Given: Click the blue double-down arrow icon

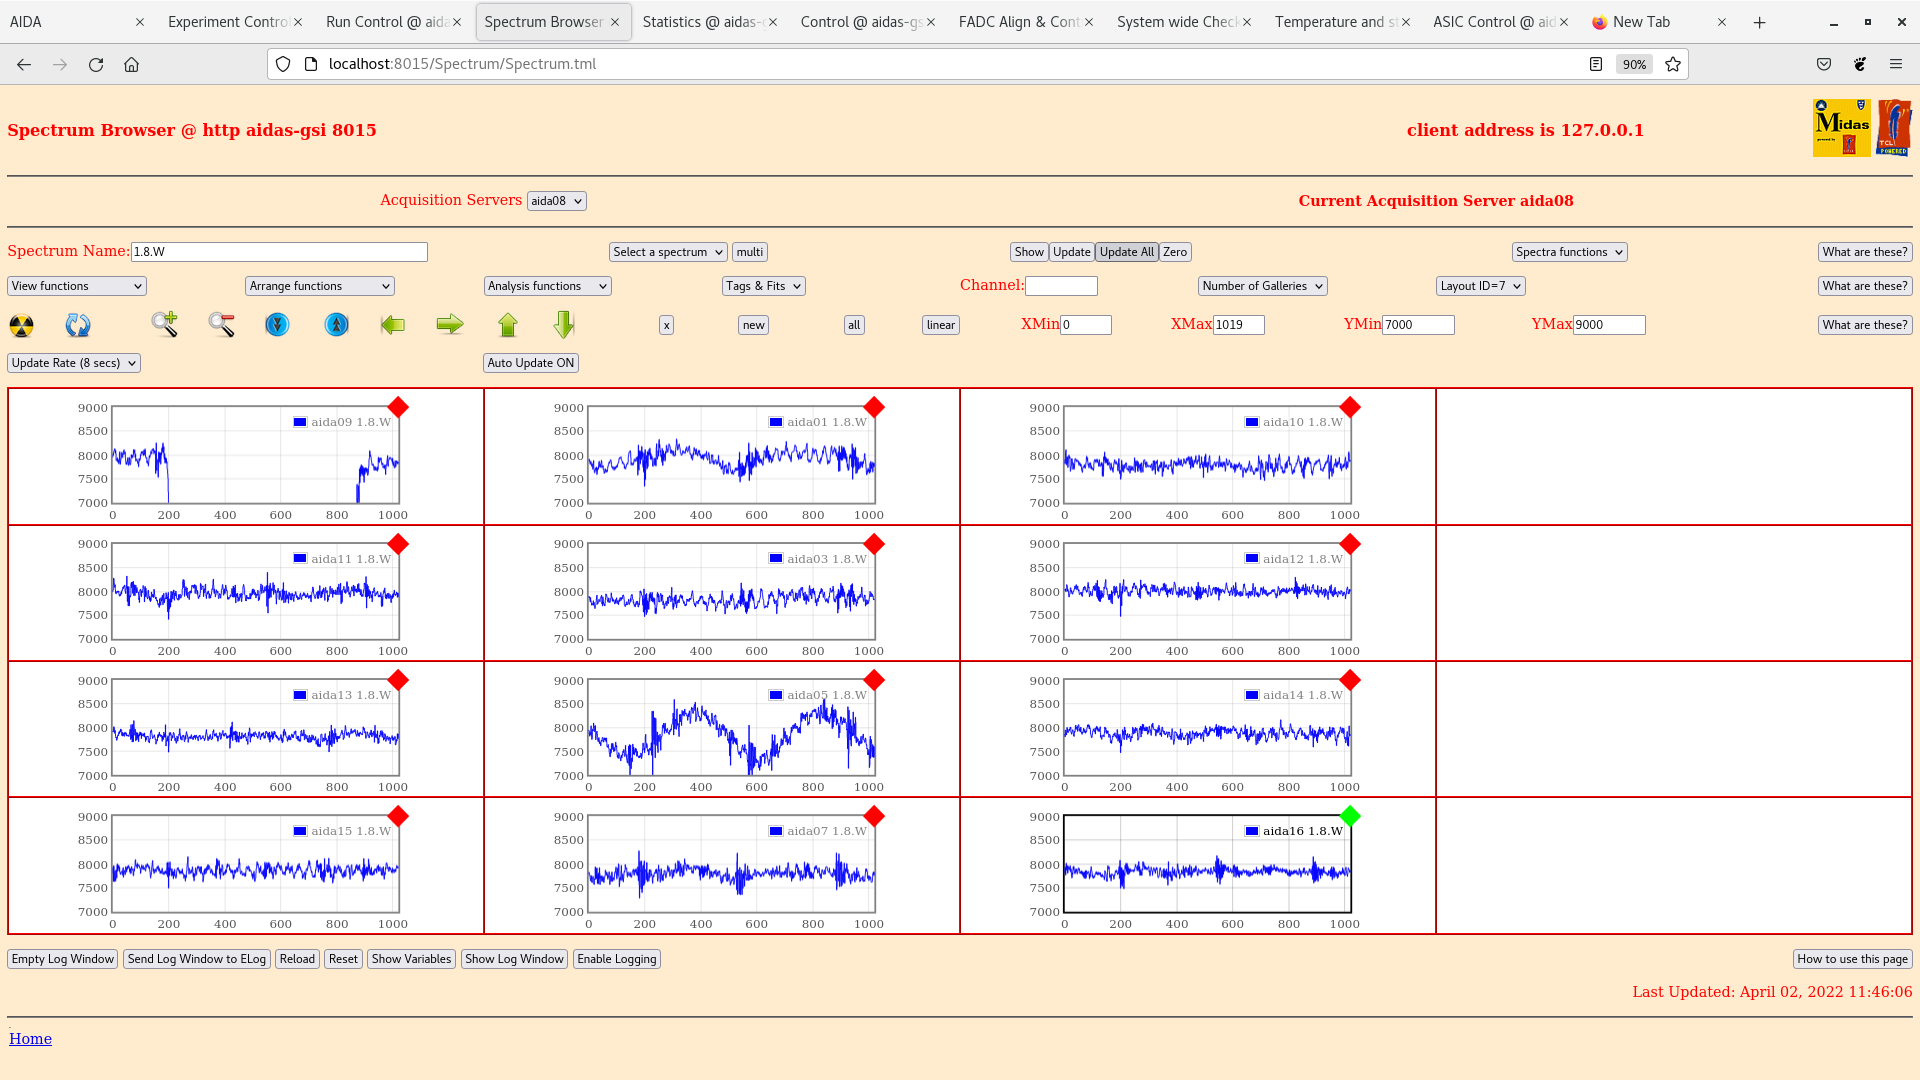Looking at the screenshot, I should 277,324.
